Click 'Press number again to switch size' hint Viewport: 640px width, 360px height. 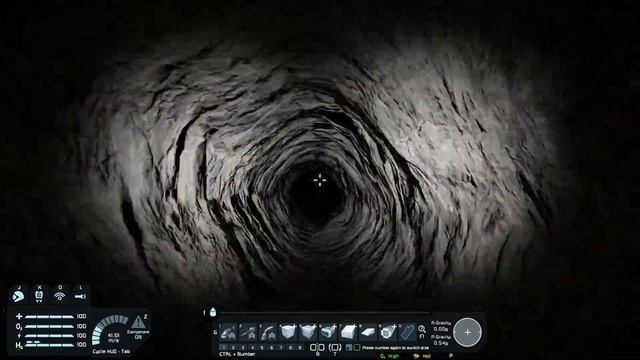[x=396, y=348]
